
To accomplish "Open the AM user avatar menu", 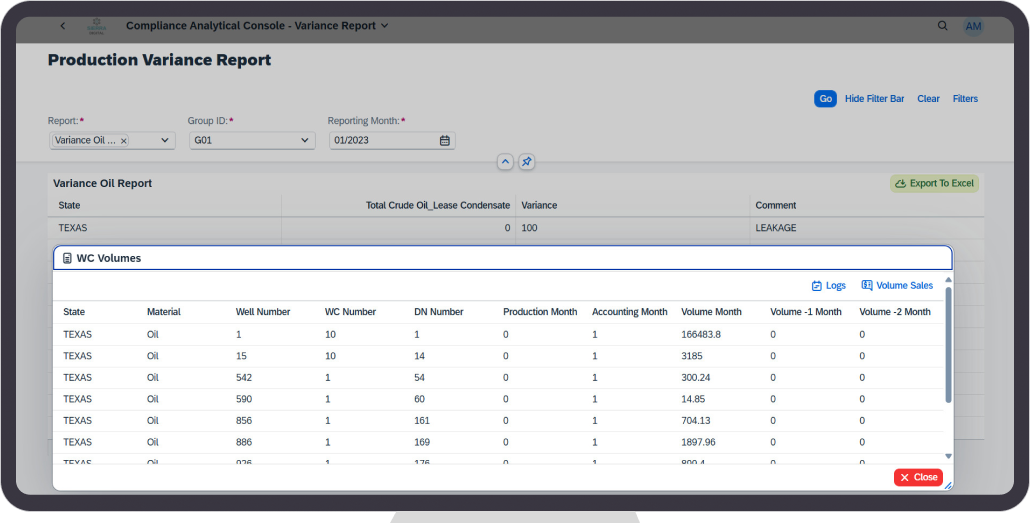I will pos(973,26).
